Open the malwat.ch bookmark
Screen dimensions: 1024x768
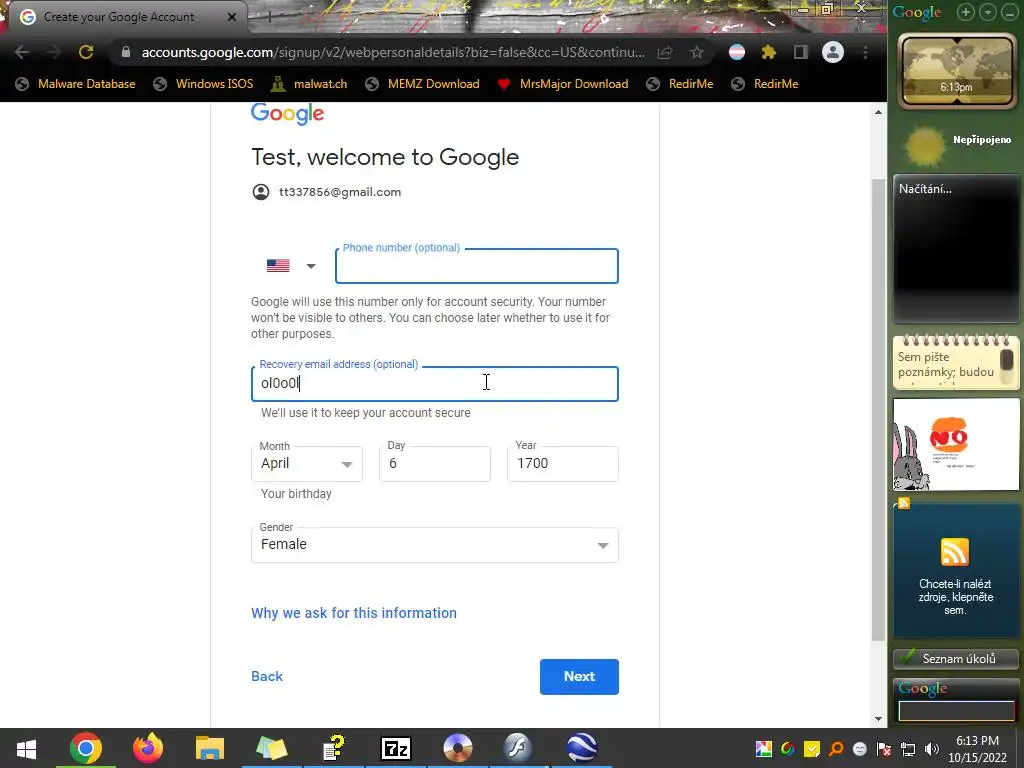tap(309, 84)
